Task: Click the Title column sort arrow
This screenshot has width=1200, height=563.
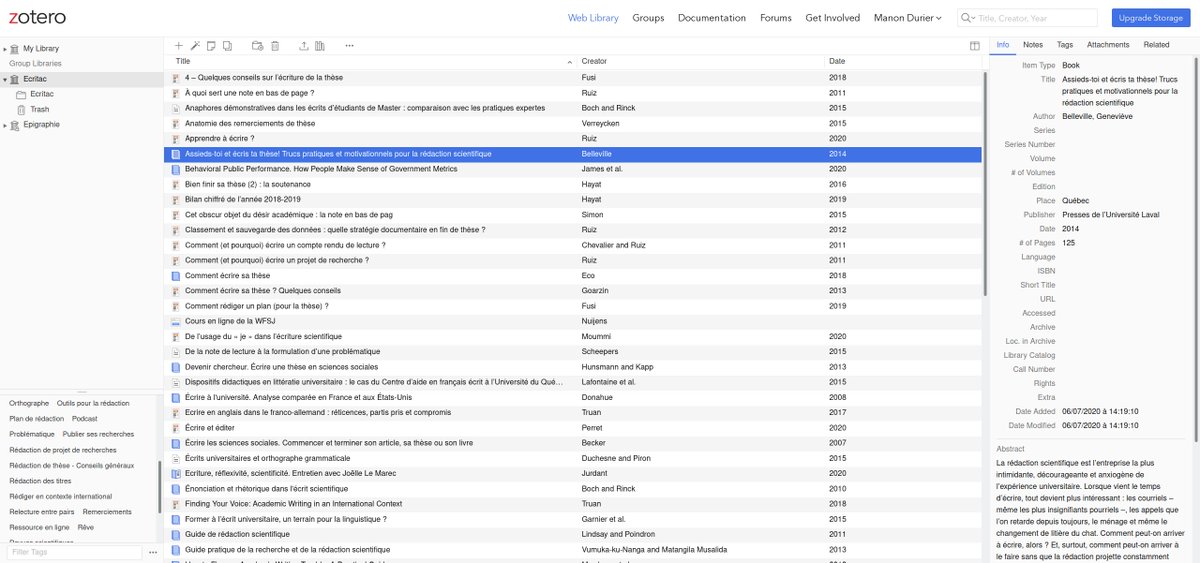Action: click(x=570, y=62)
